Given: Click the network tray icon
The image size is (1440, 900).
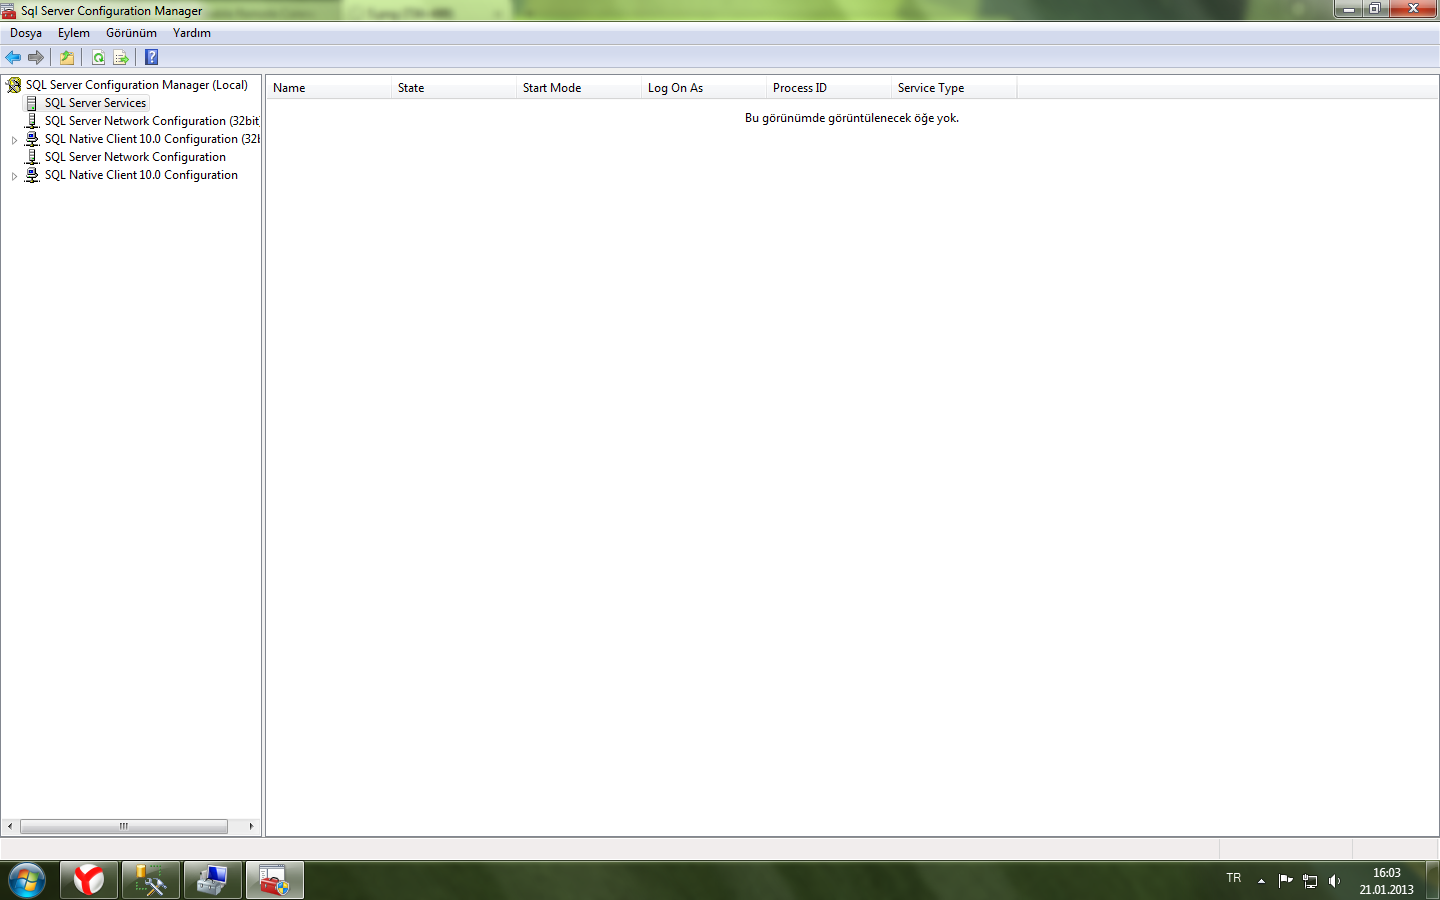Looking at the screenshot, I should pyautogui.click(x=1310, y=881).
